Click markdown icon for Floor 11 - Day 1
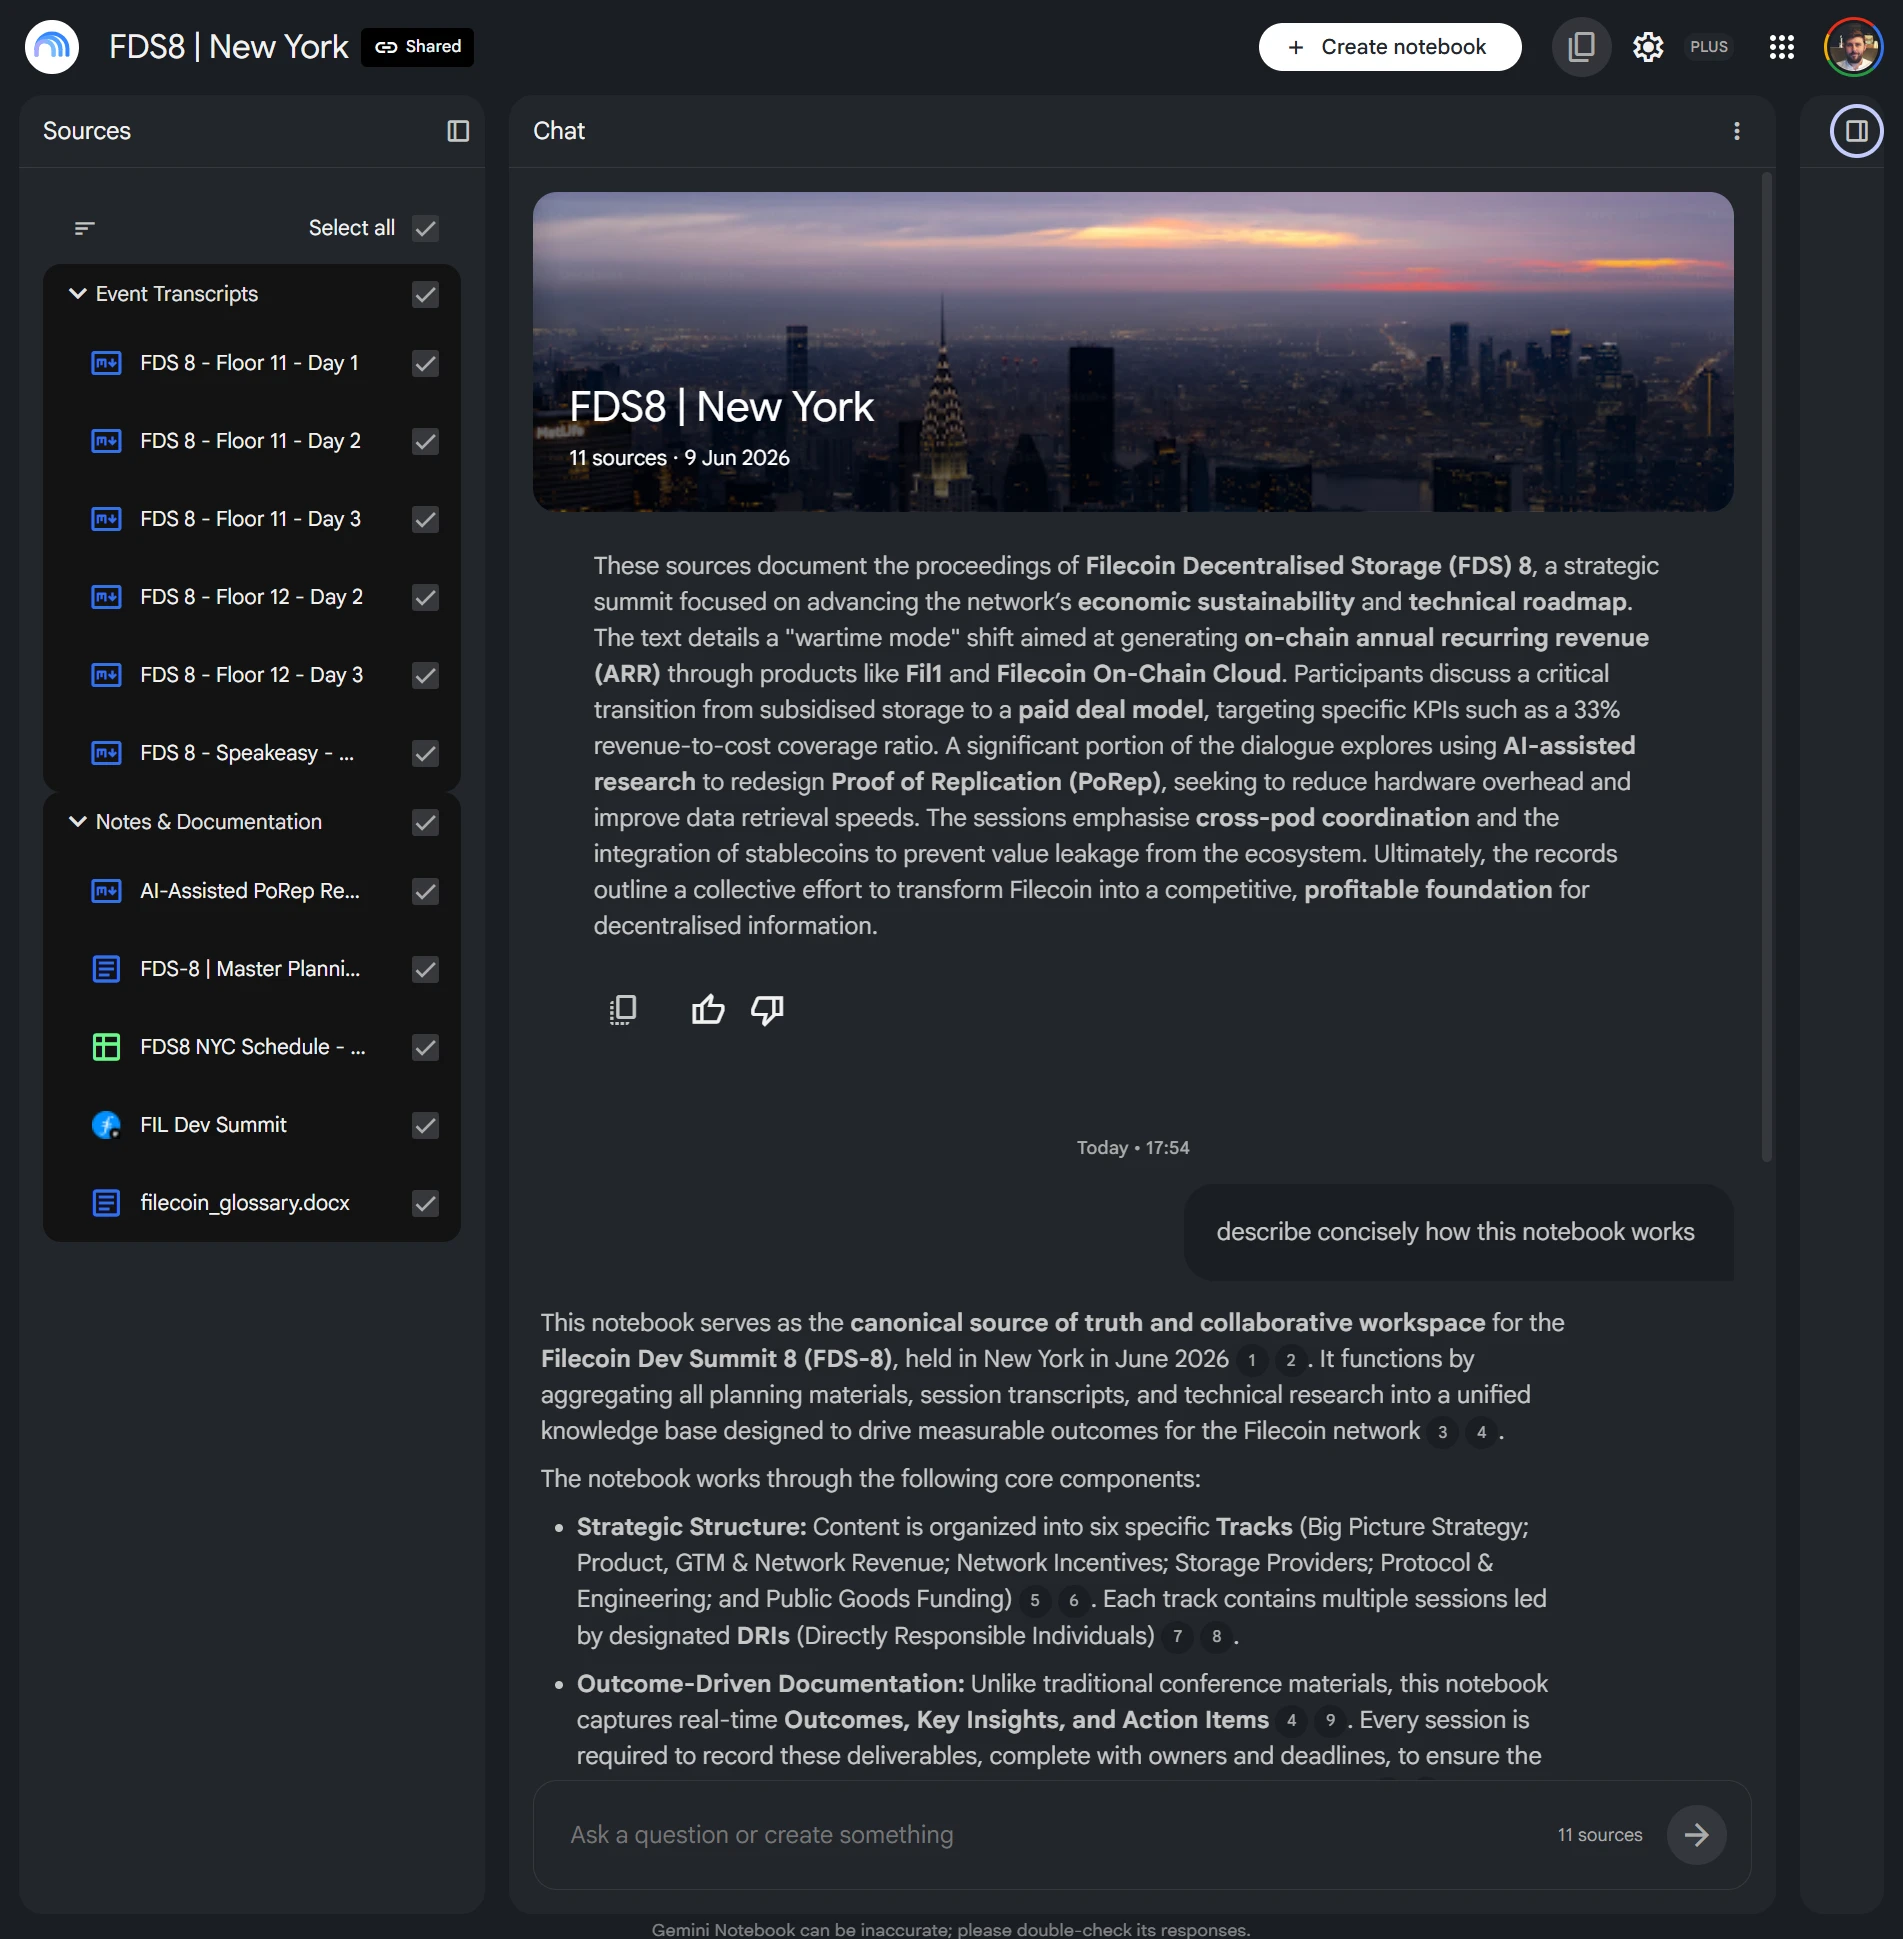This screenshot has height=1939, width=1903. tap(106, 363)
